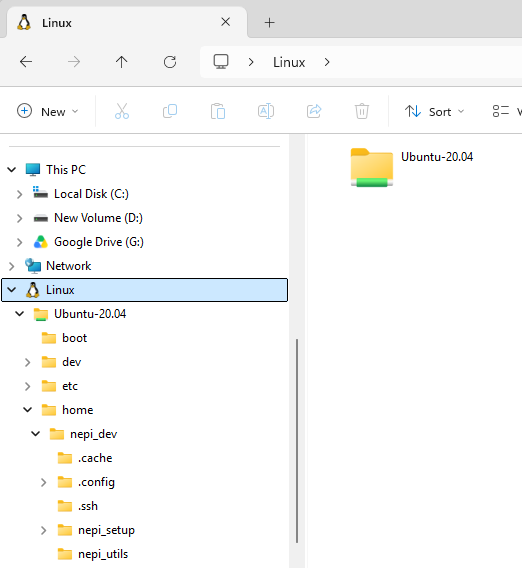Screen dimensions: 522x568
Task: Click the Share icon in toolbar
Action: click(314, 111)
